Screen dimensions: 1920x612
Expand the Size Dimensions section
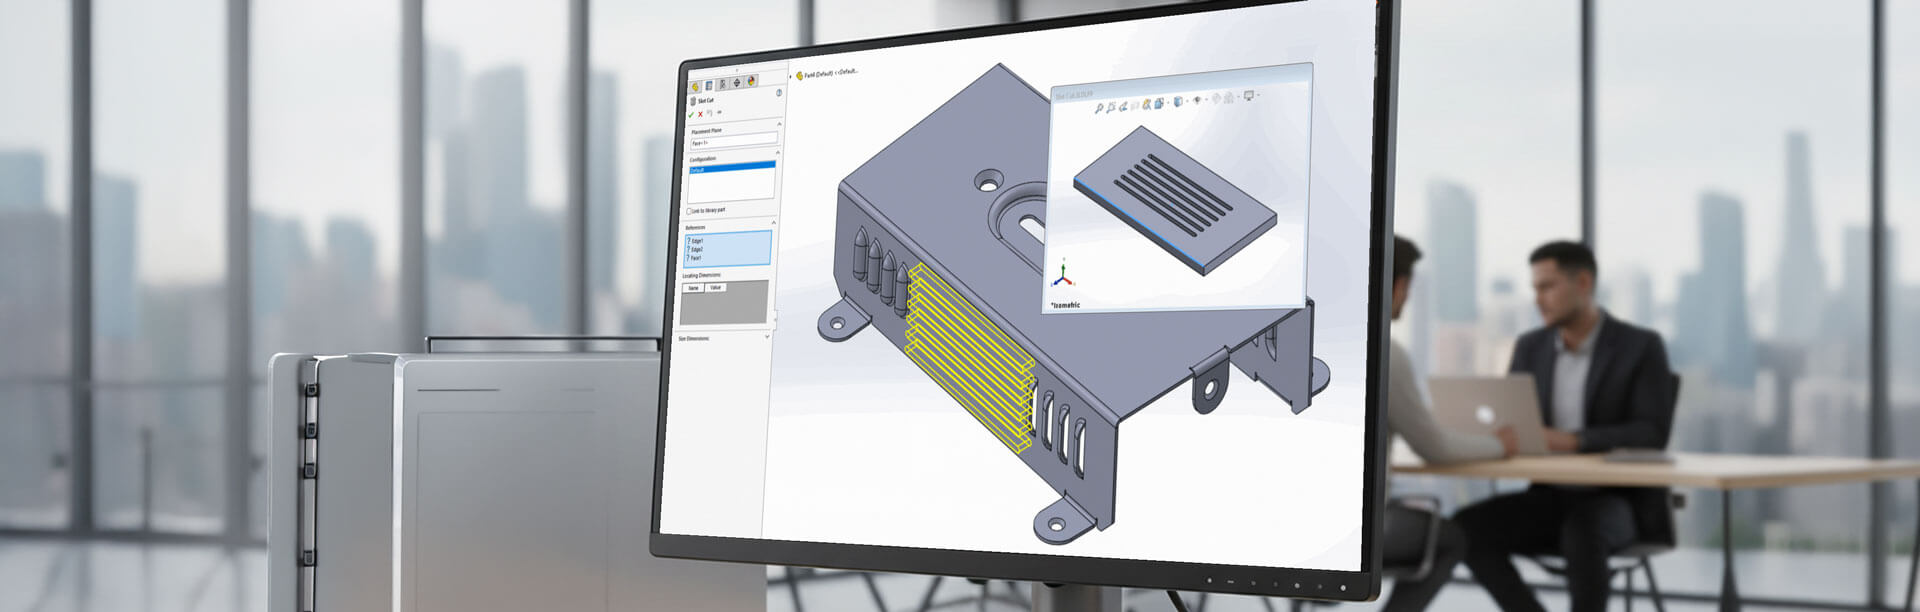767,336
